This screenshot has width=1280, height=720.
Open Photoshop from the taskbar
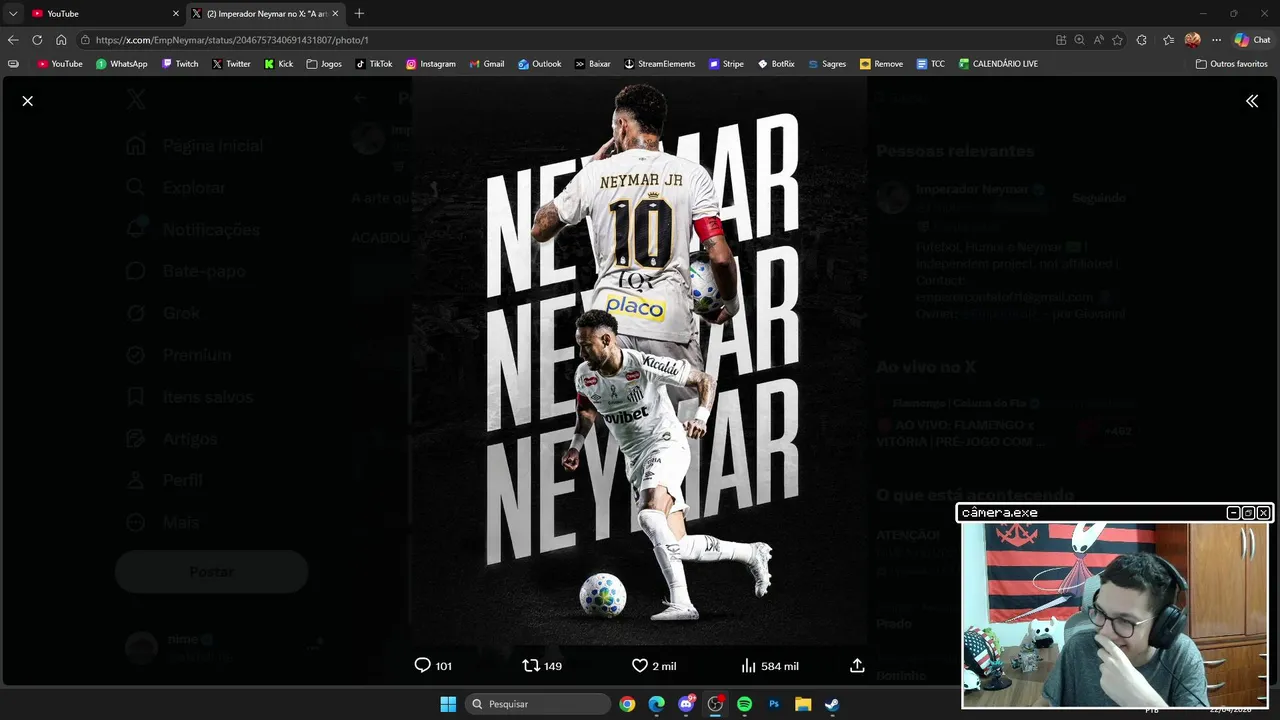point(773,704)
